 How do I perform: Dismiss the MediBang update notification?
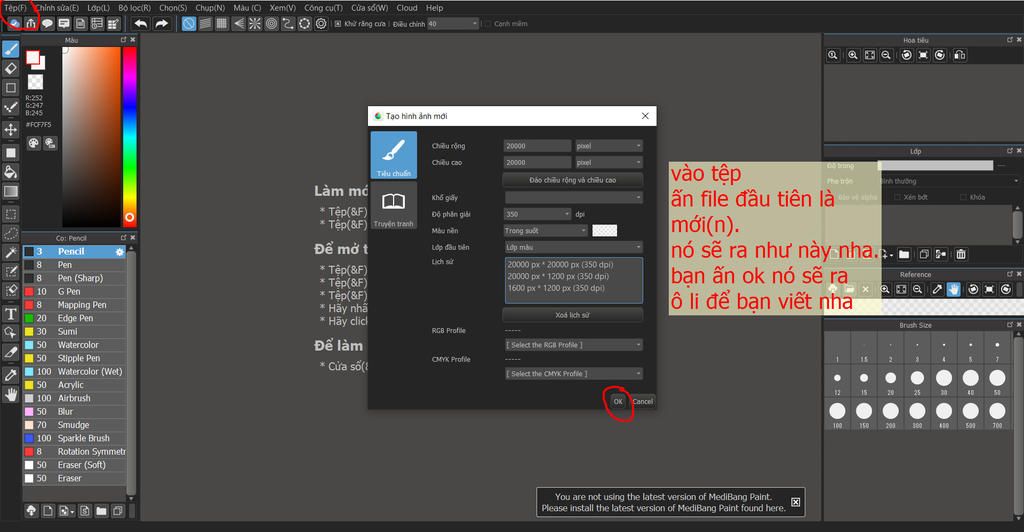pyautogui.click(x=795, y=502)
